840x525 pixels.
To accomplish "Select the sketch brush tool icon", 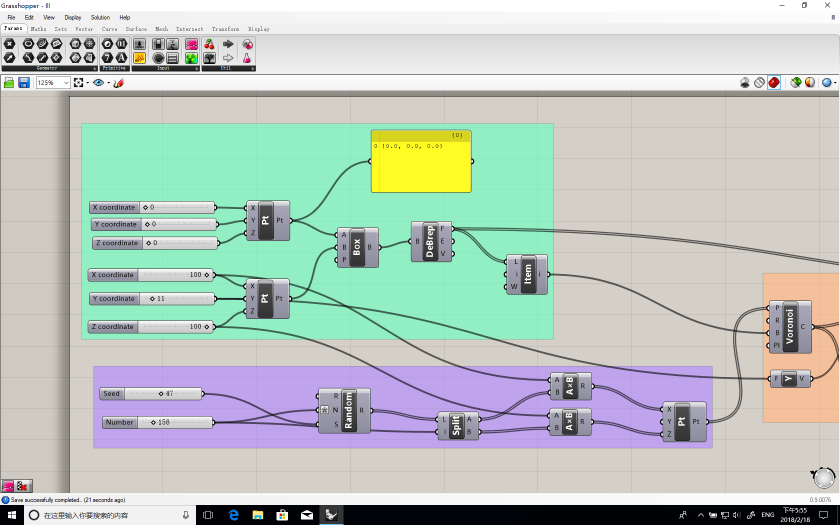I will (118, 82).
